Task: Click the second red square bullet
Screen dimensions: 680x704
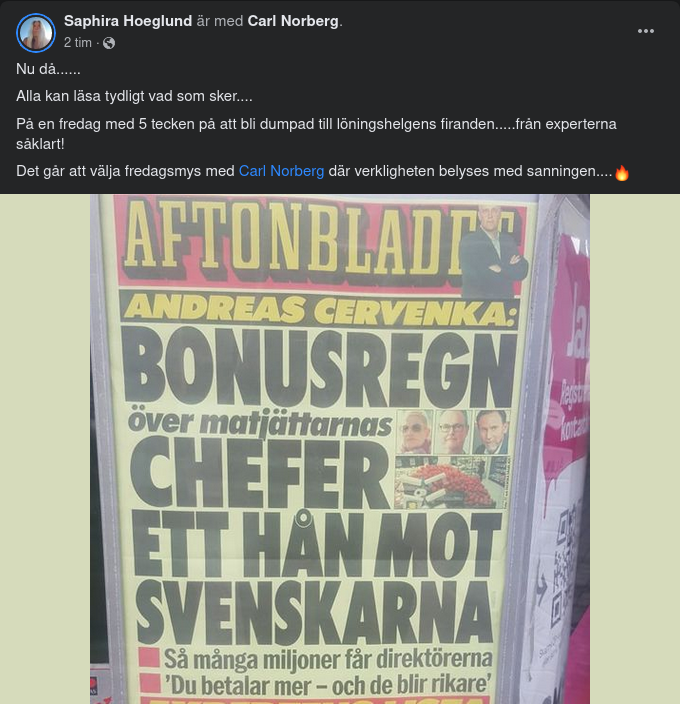Action: pyautogui.click(x=150, y=684)
